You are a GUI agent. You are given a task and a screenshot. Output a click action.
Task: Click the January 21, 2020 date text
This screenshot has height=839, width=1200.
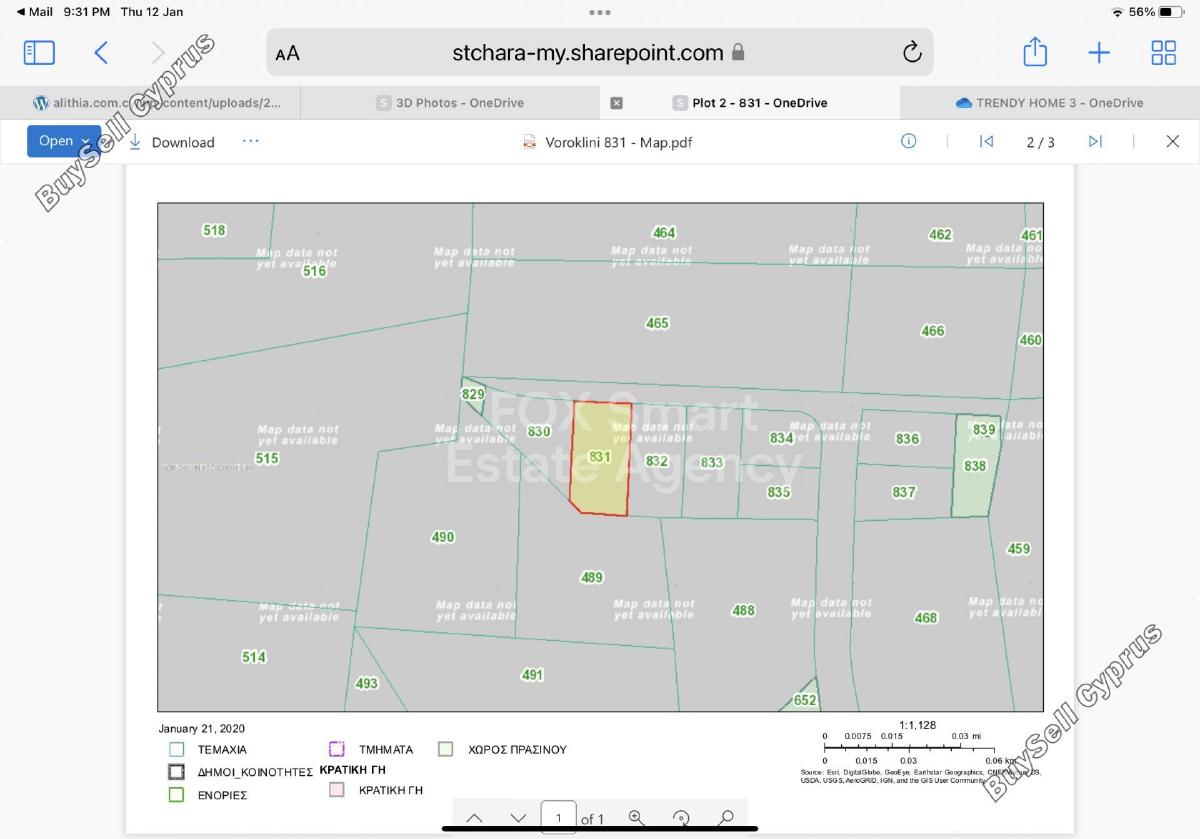(x=201, y=728)
